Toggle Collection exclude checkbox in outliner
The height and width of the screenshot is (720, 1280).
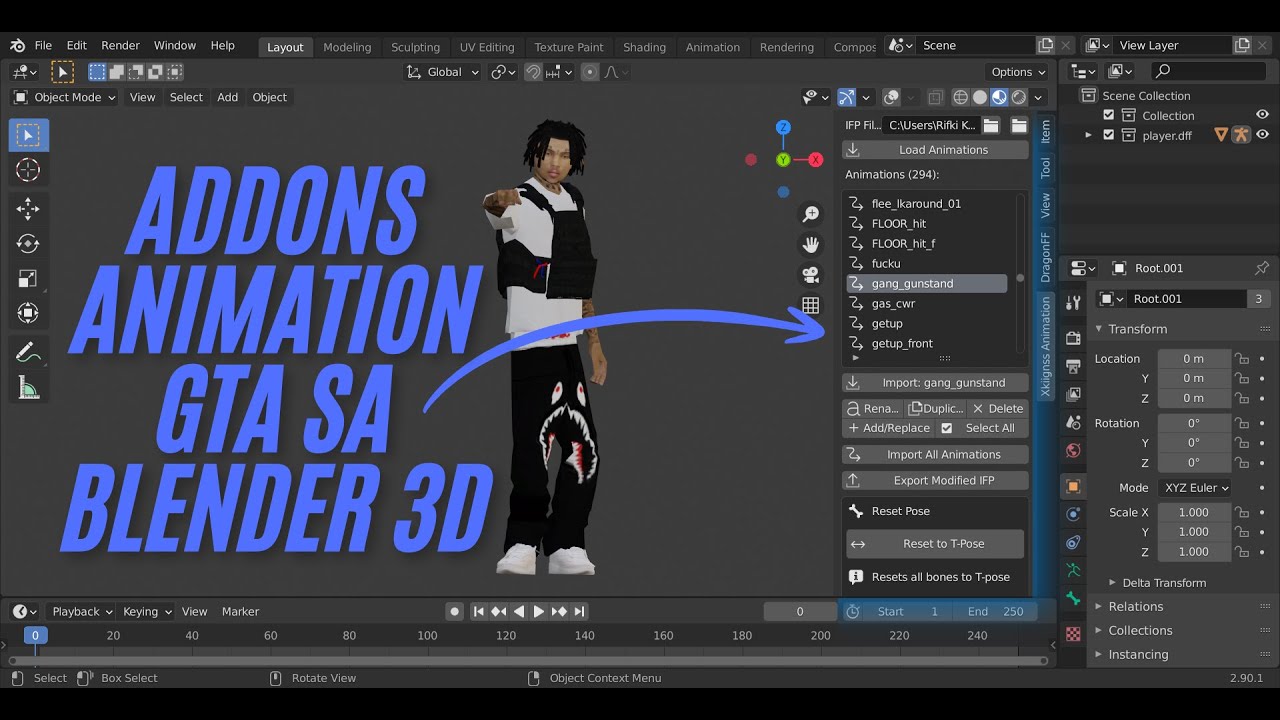1108,115
